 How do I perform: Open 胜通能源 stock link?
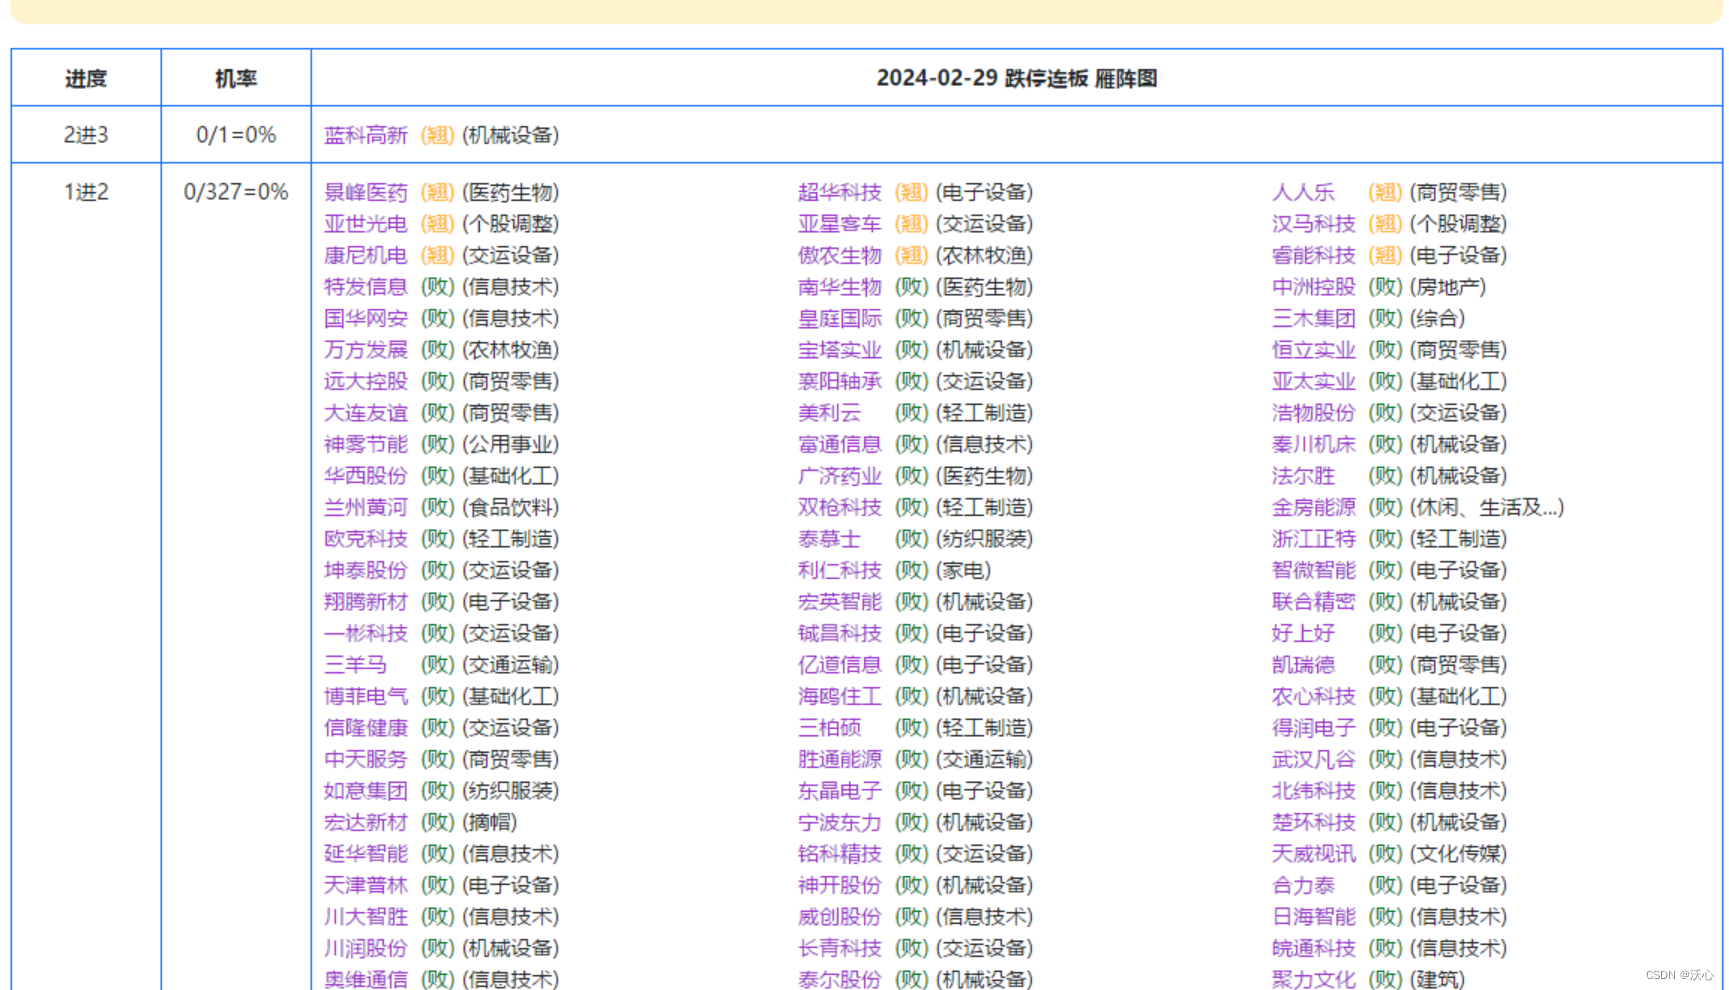click(840, 759)
